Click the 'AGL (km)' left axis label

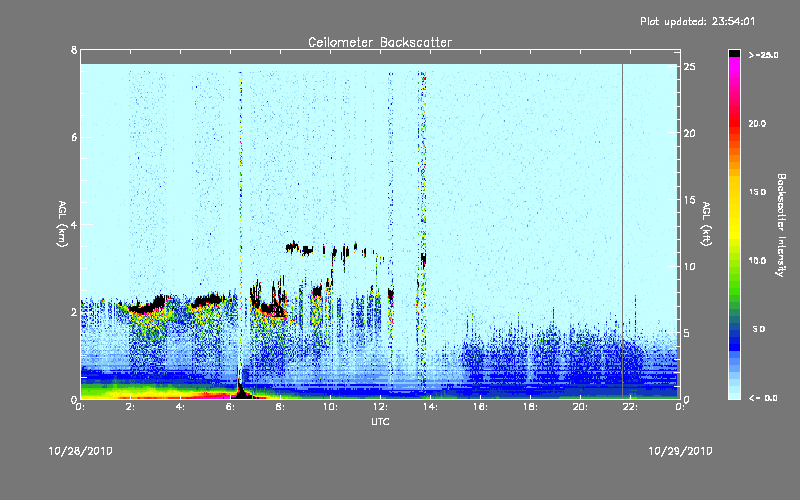coord(62,224)
